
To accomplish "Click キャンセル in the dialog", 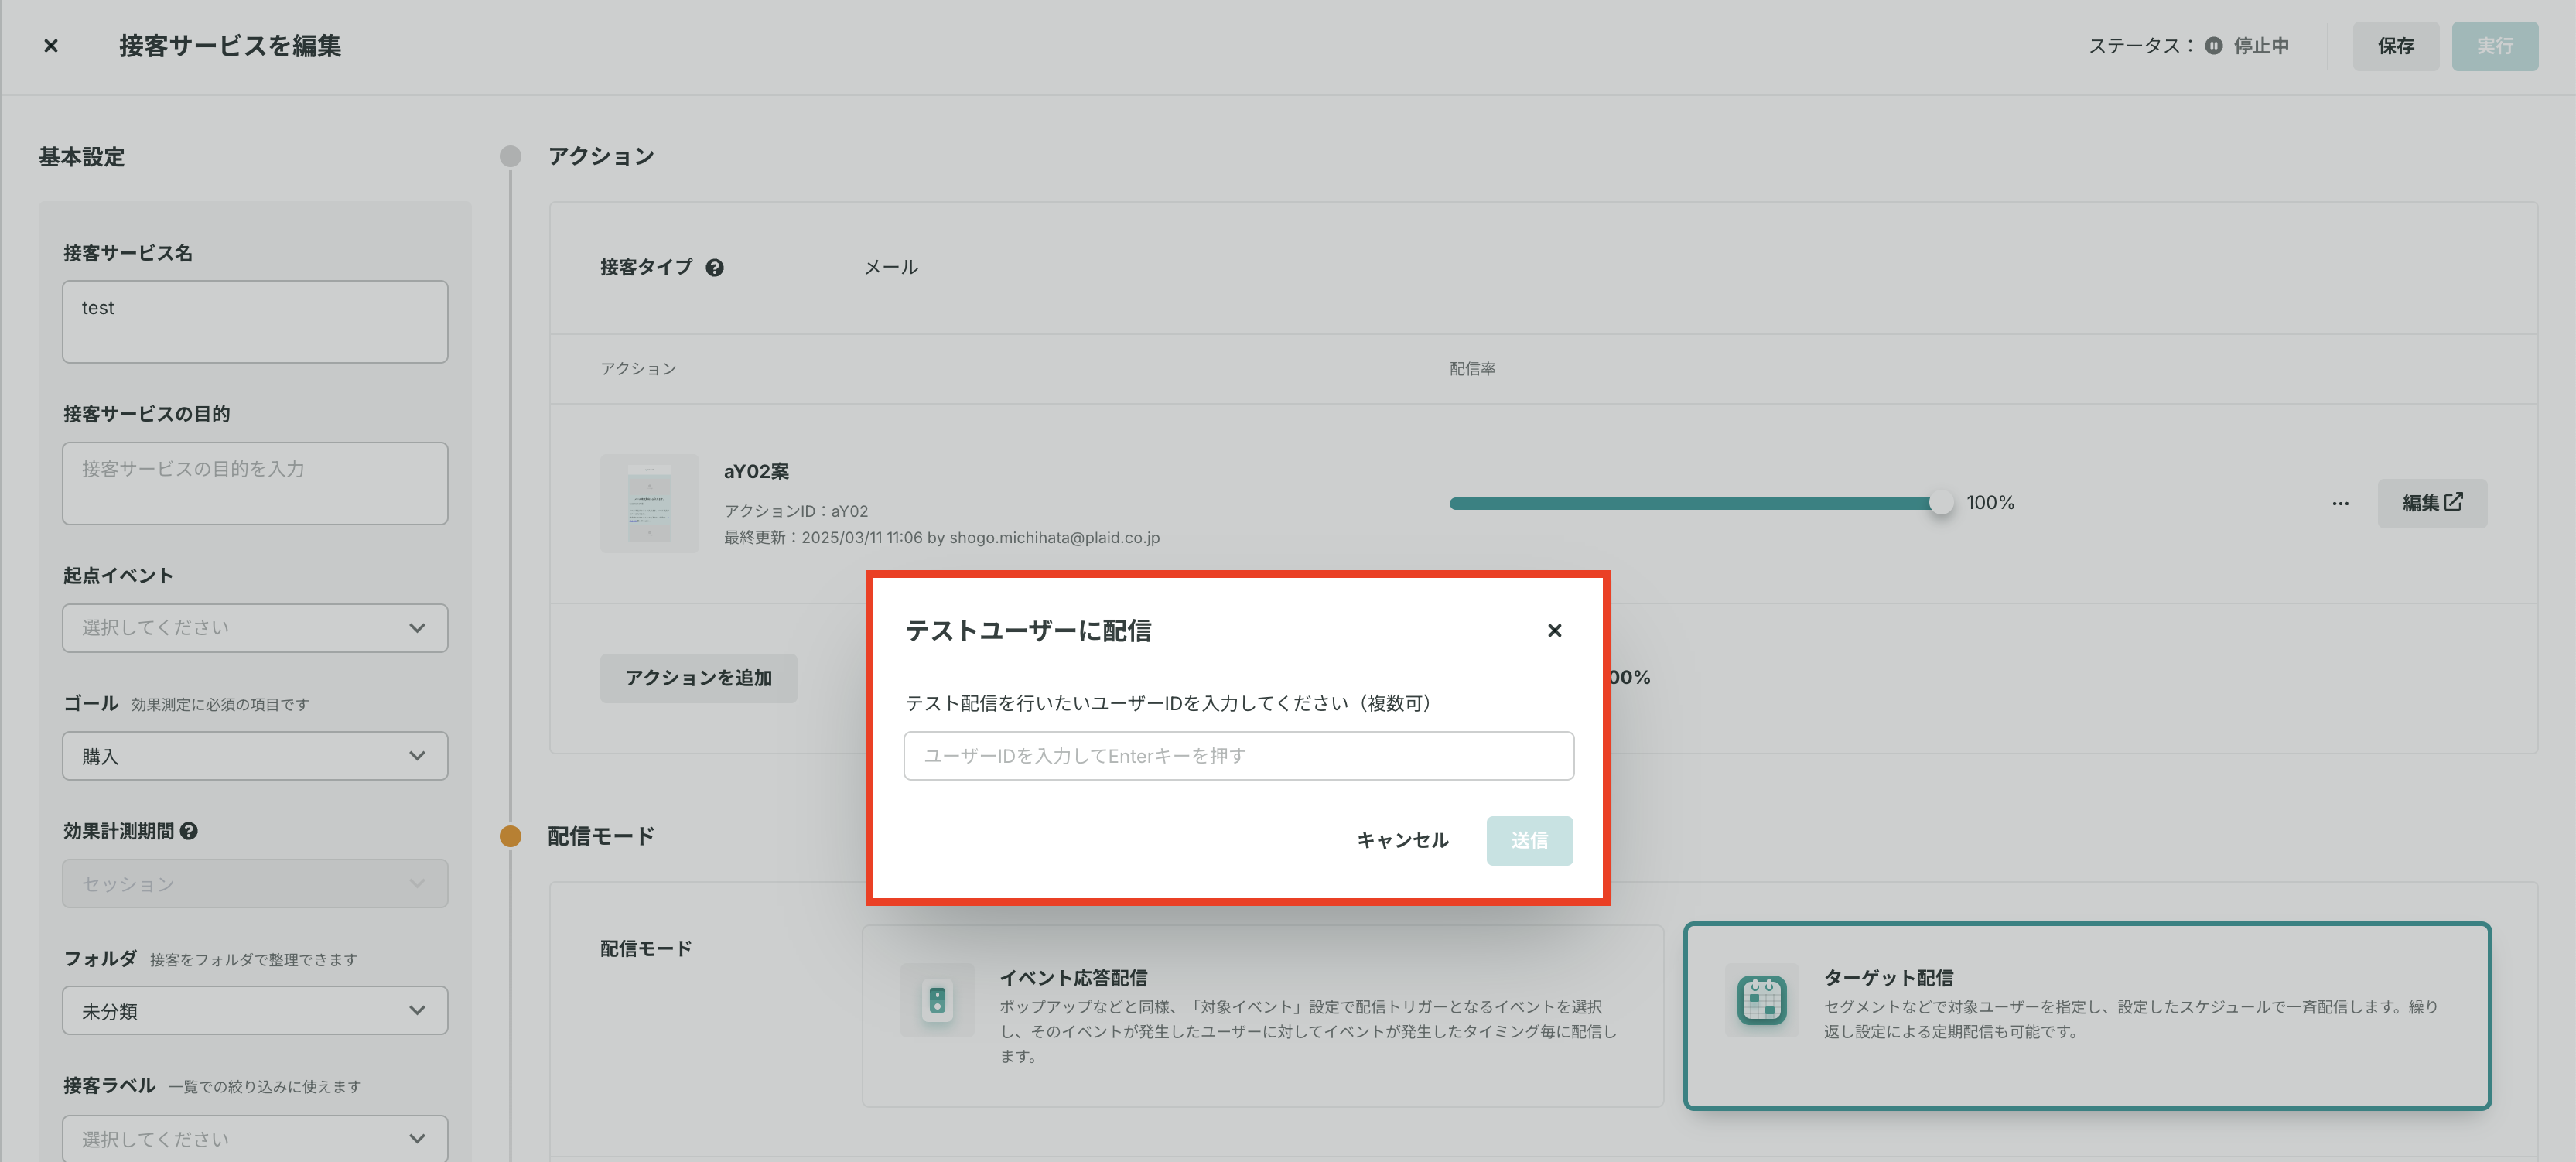I will coord(1402,840).
